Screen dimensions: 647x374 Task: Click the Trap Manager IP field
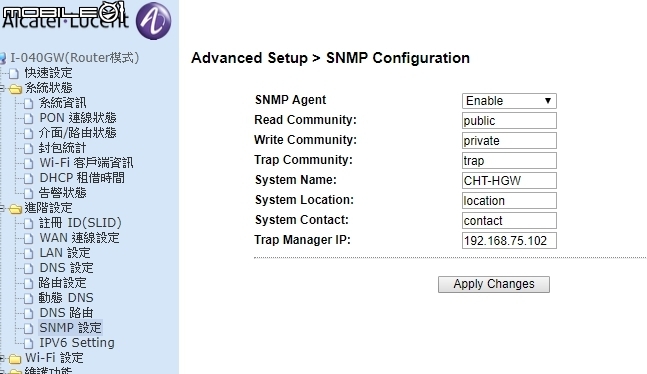point(509,241)
